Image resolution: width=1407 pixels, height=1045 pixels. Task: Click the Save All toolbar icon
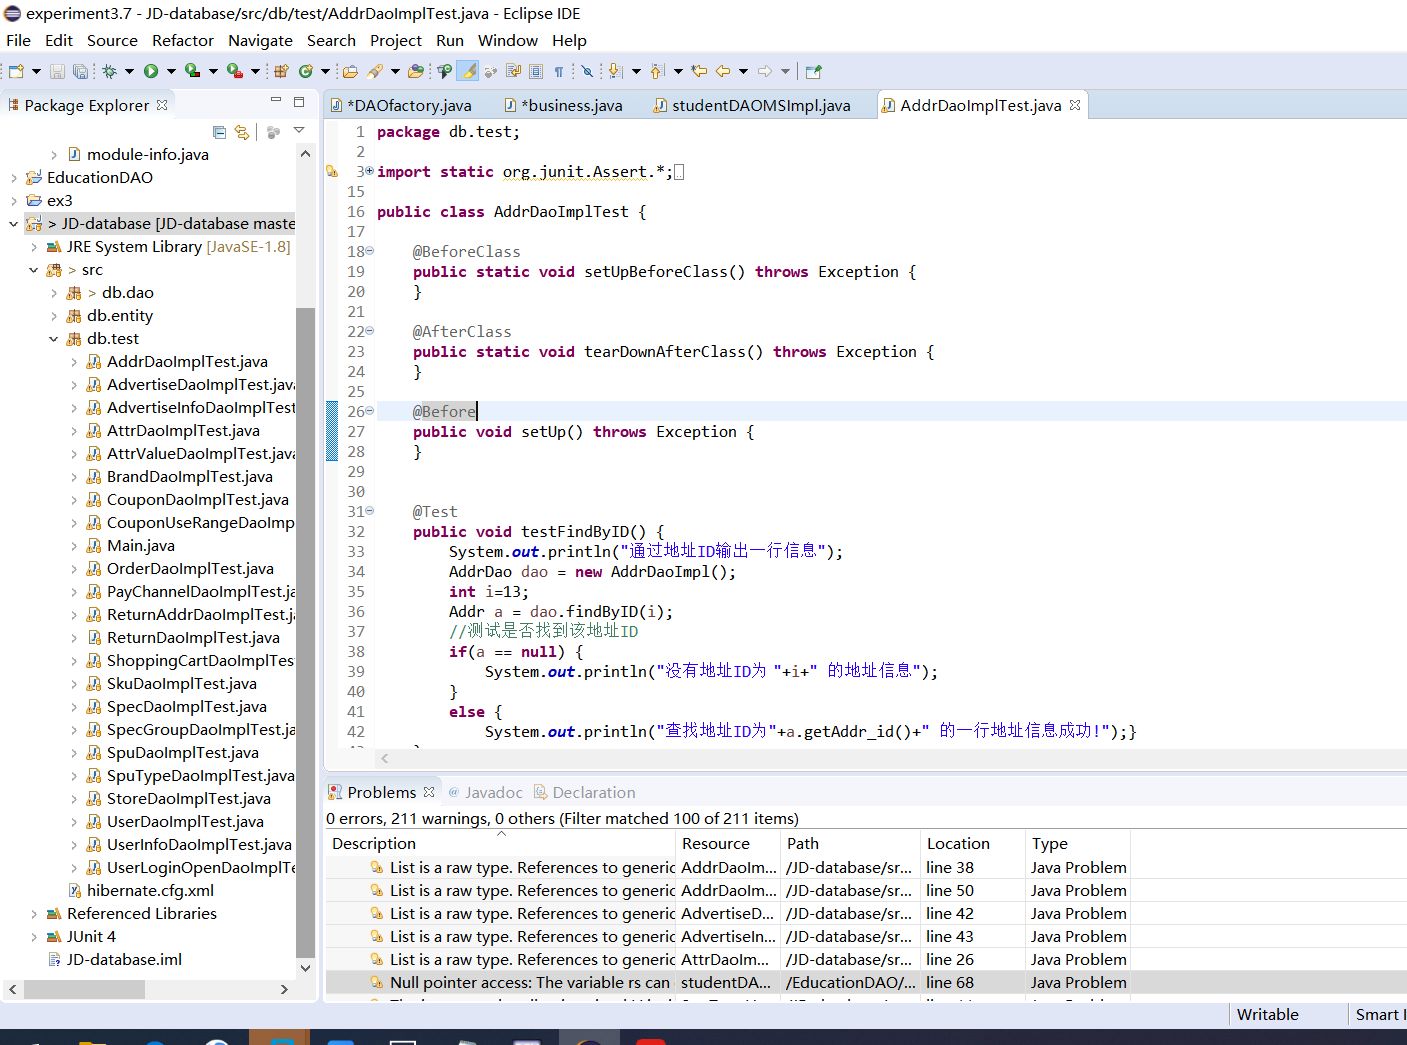[x=80, y=71]
